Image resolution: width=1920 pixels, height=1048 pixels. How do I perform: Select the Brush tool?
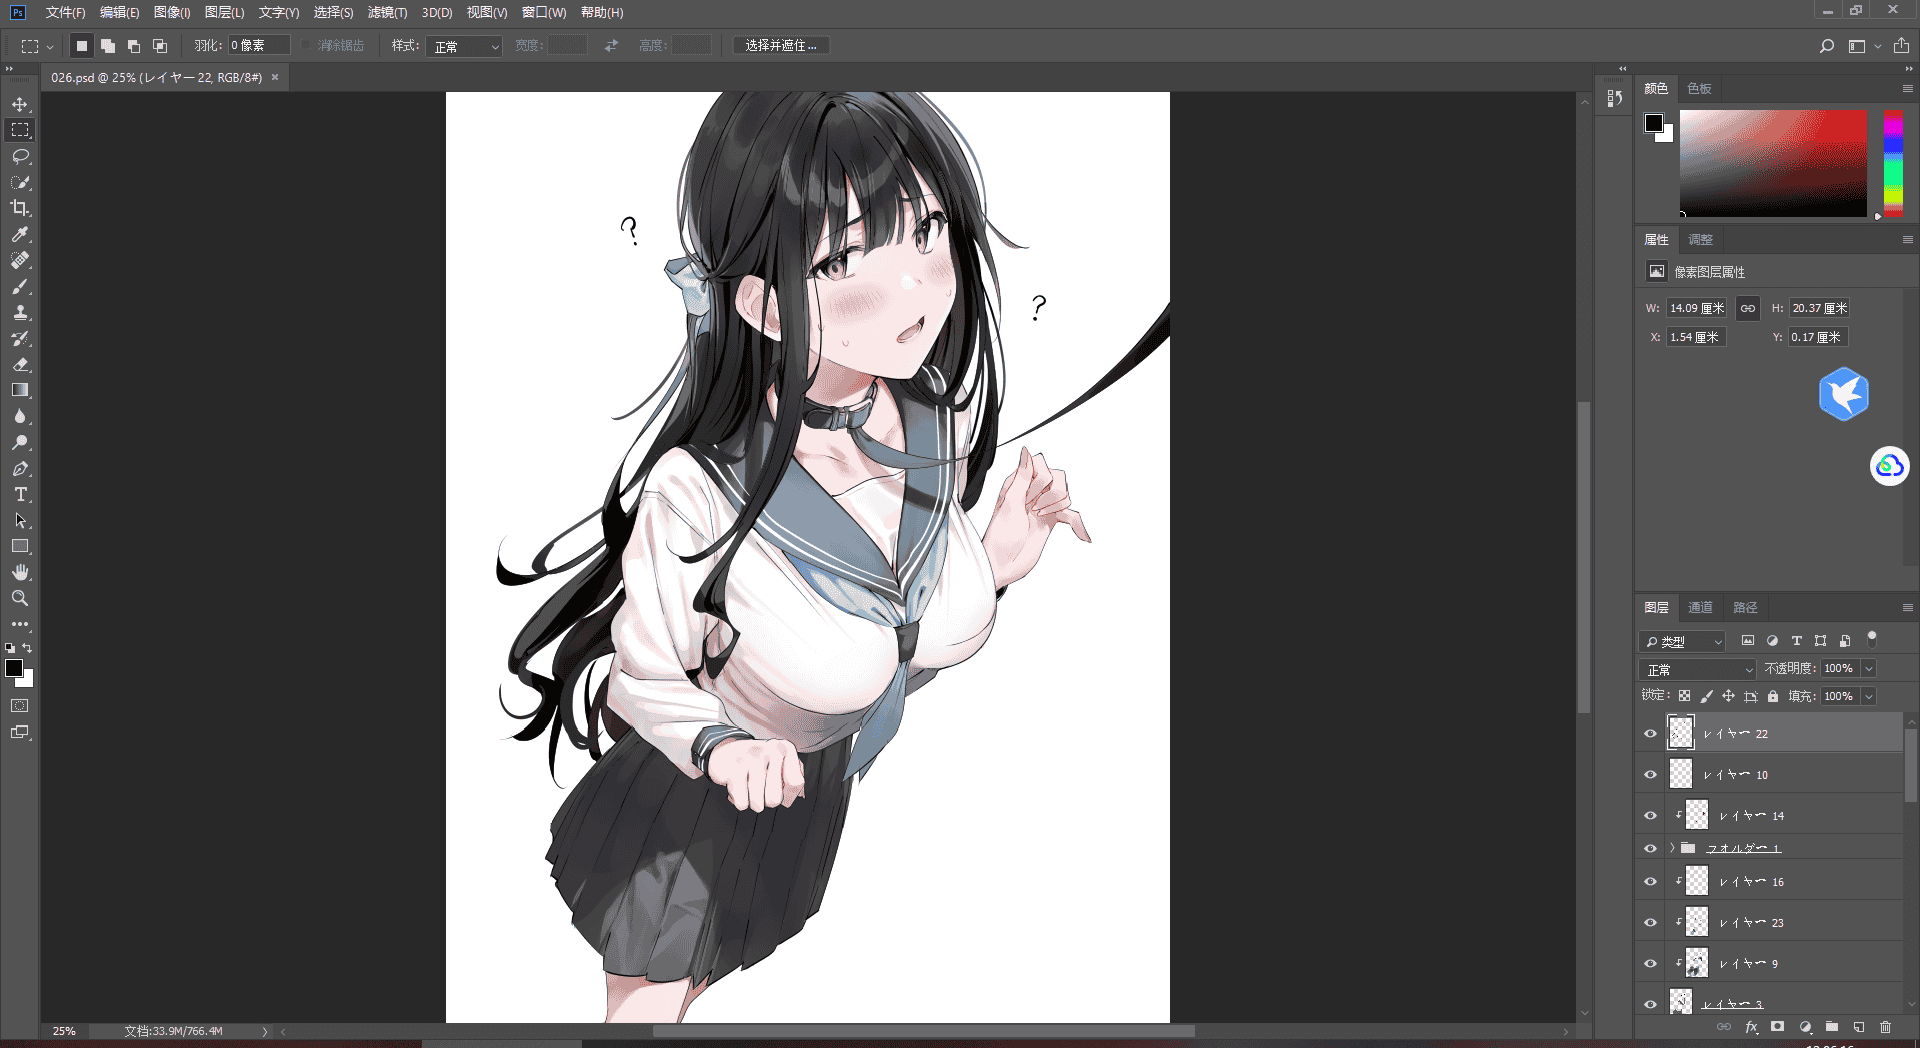[x=20, y=286]
